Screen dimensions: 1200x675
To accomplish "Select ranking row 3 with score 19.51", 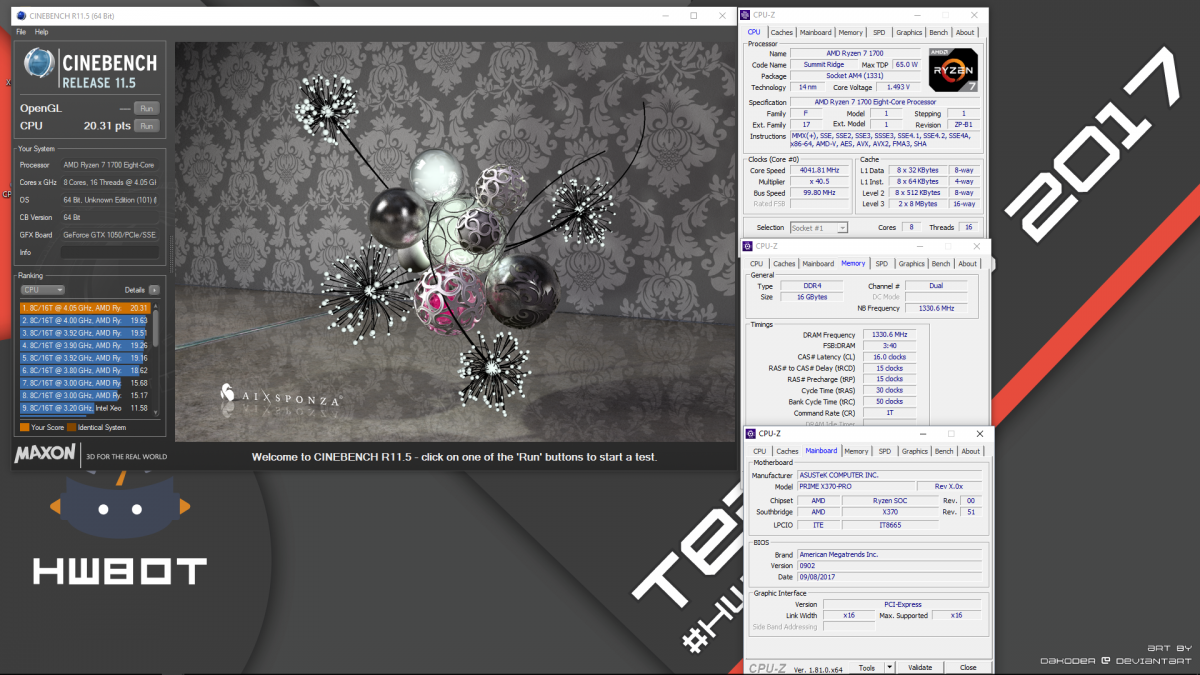I will pyautogui.click(x=85, y=333).
